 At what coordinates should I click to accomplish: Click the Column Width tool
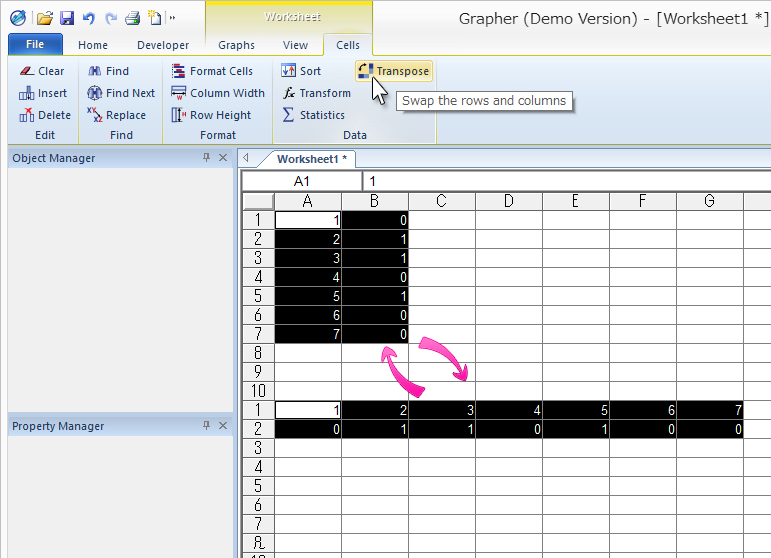(x=179, y=93)
